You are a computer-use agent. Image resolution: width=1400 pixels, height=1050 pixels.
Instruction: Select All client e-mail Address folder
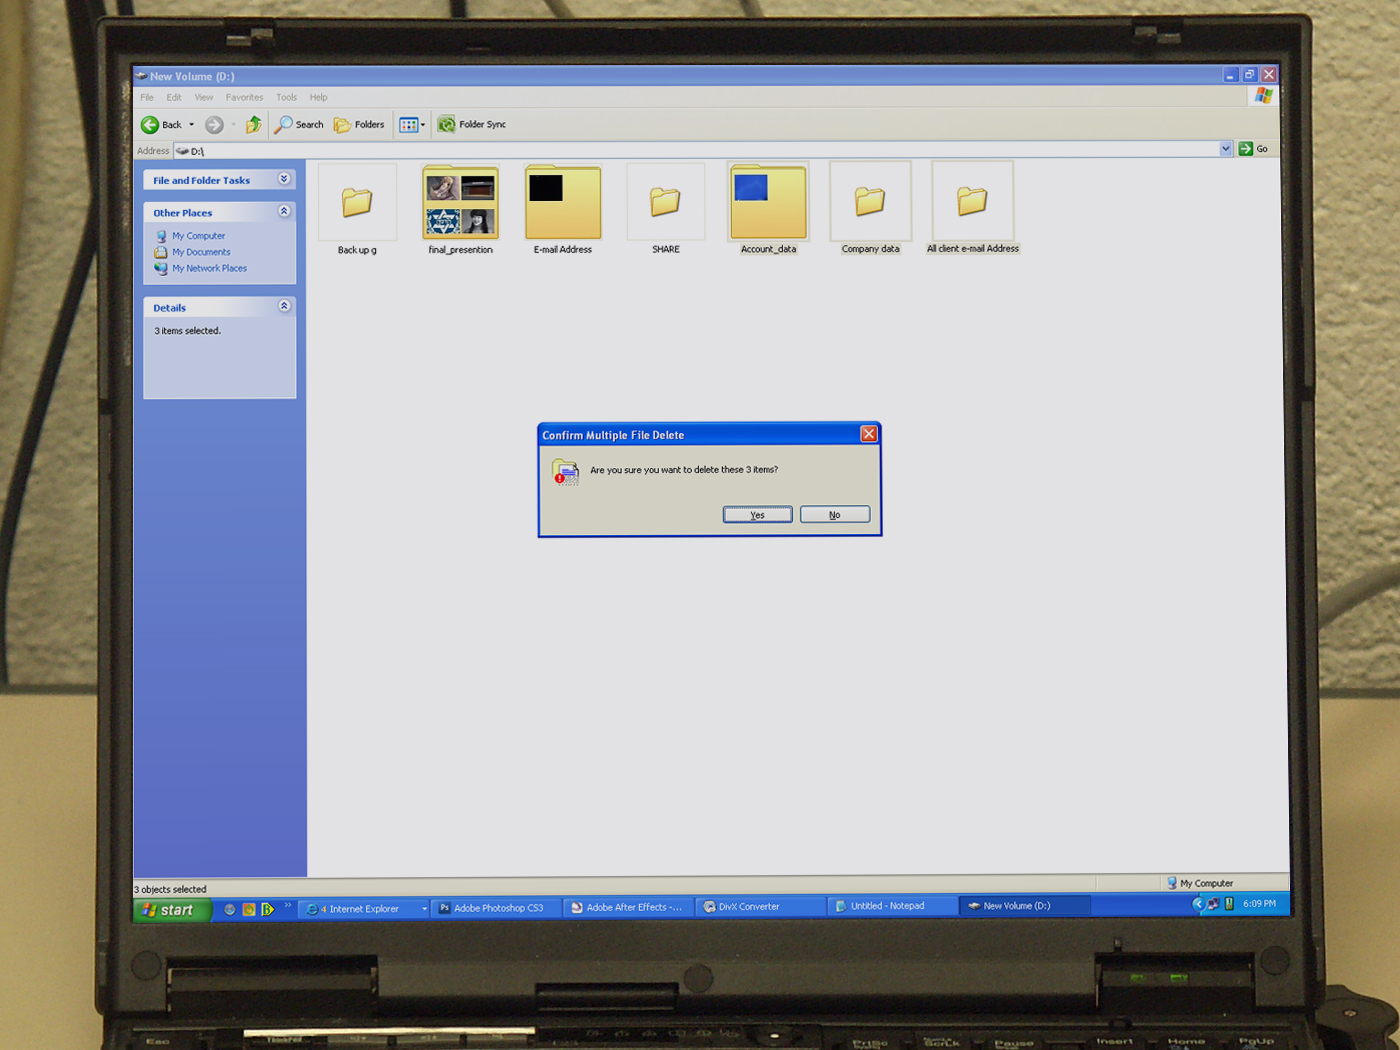[972, 208]
